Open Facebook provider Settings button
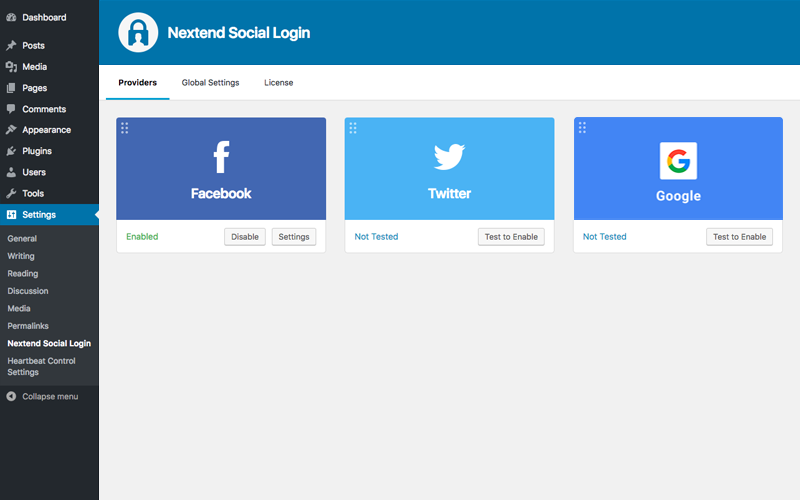The height and width of the screenshot is (500, 800). pos(294,237)
